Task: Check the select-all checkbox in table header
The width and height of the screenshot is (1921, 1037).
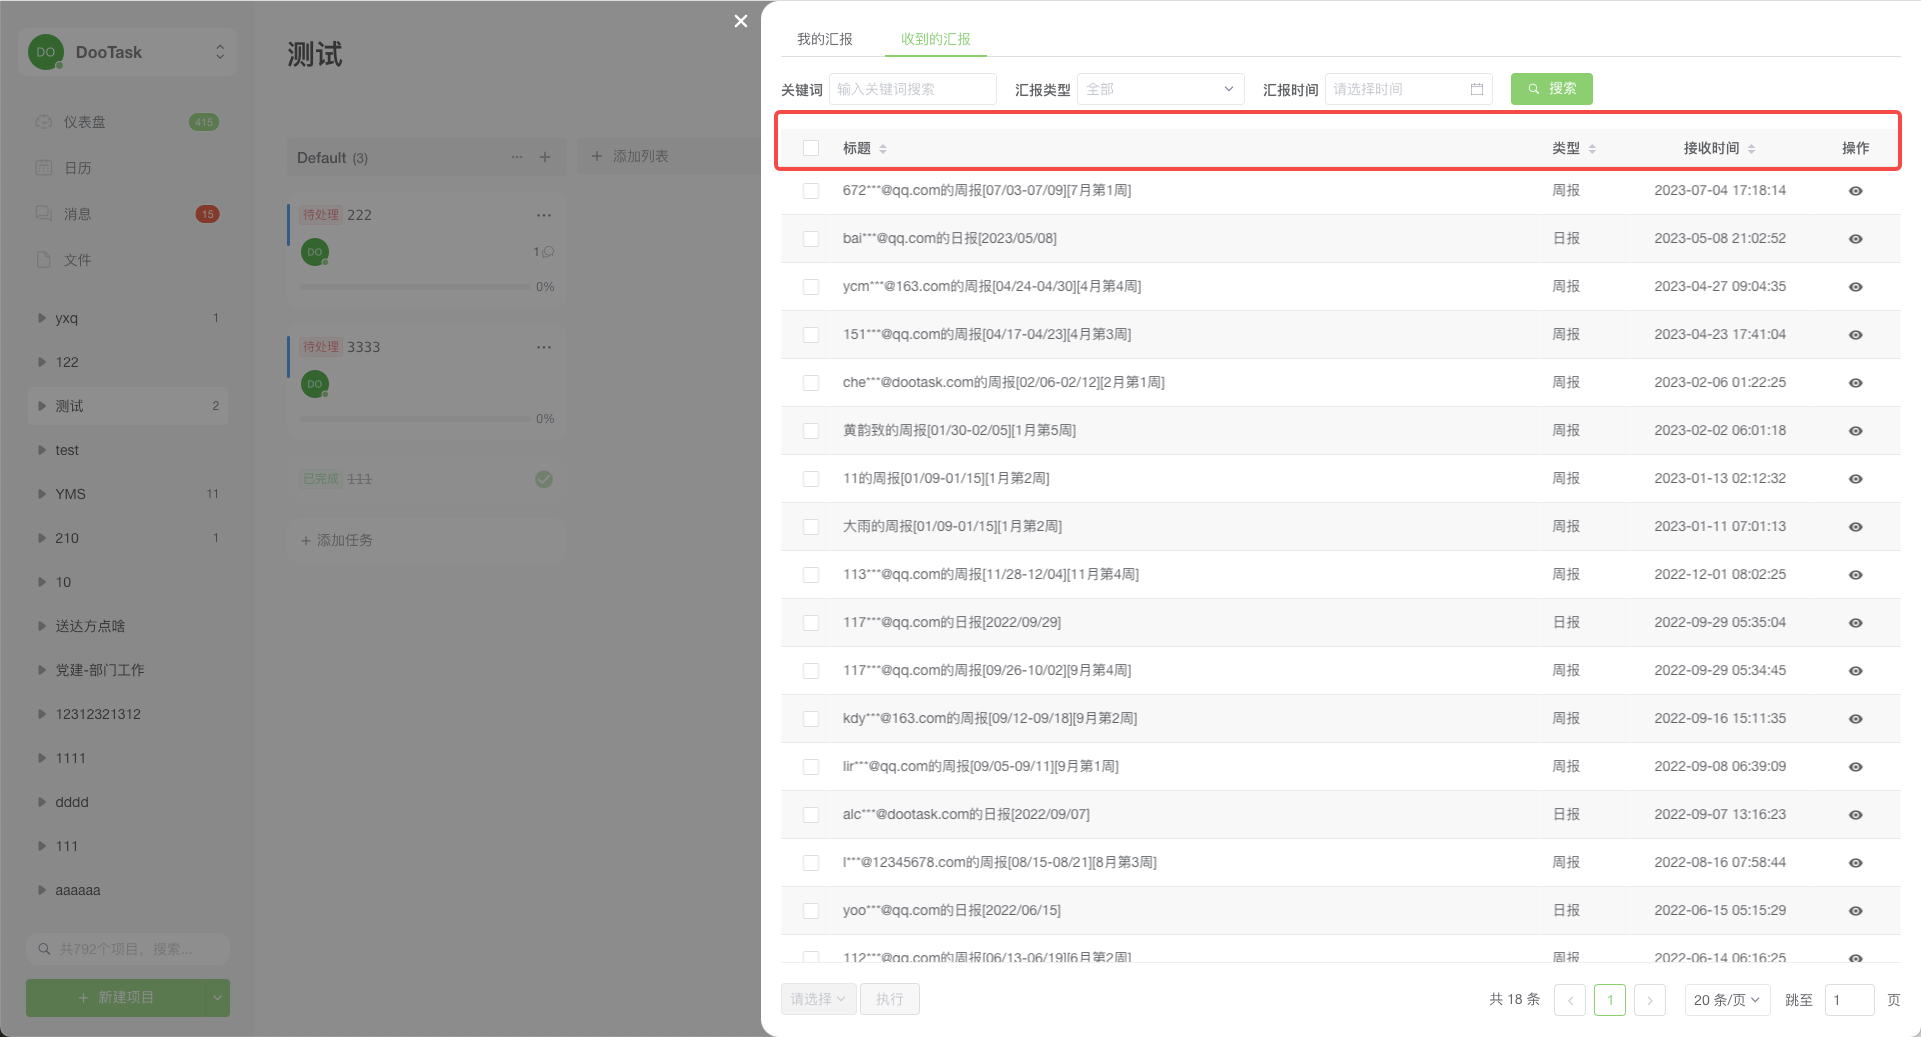Action: [811, 148]
